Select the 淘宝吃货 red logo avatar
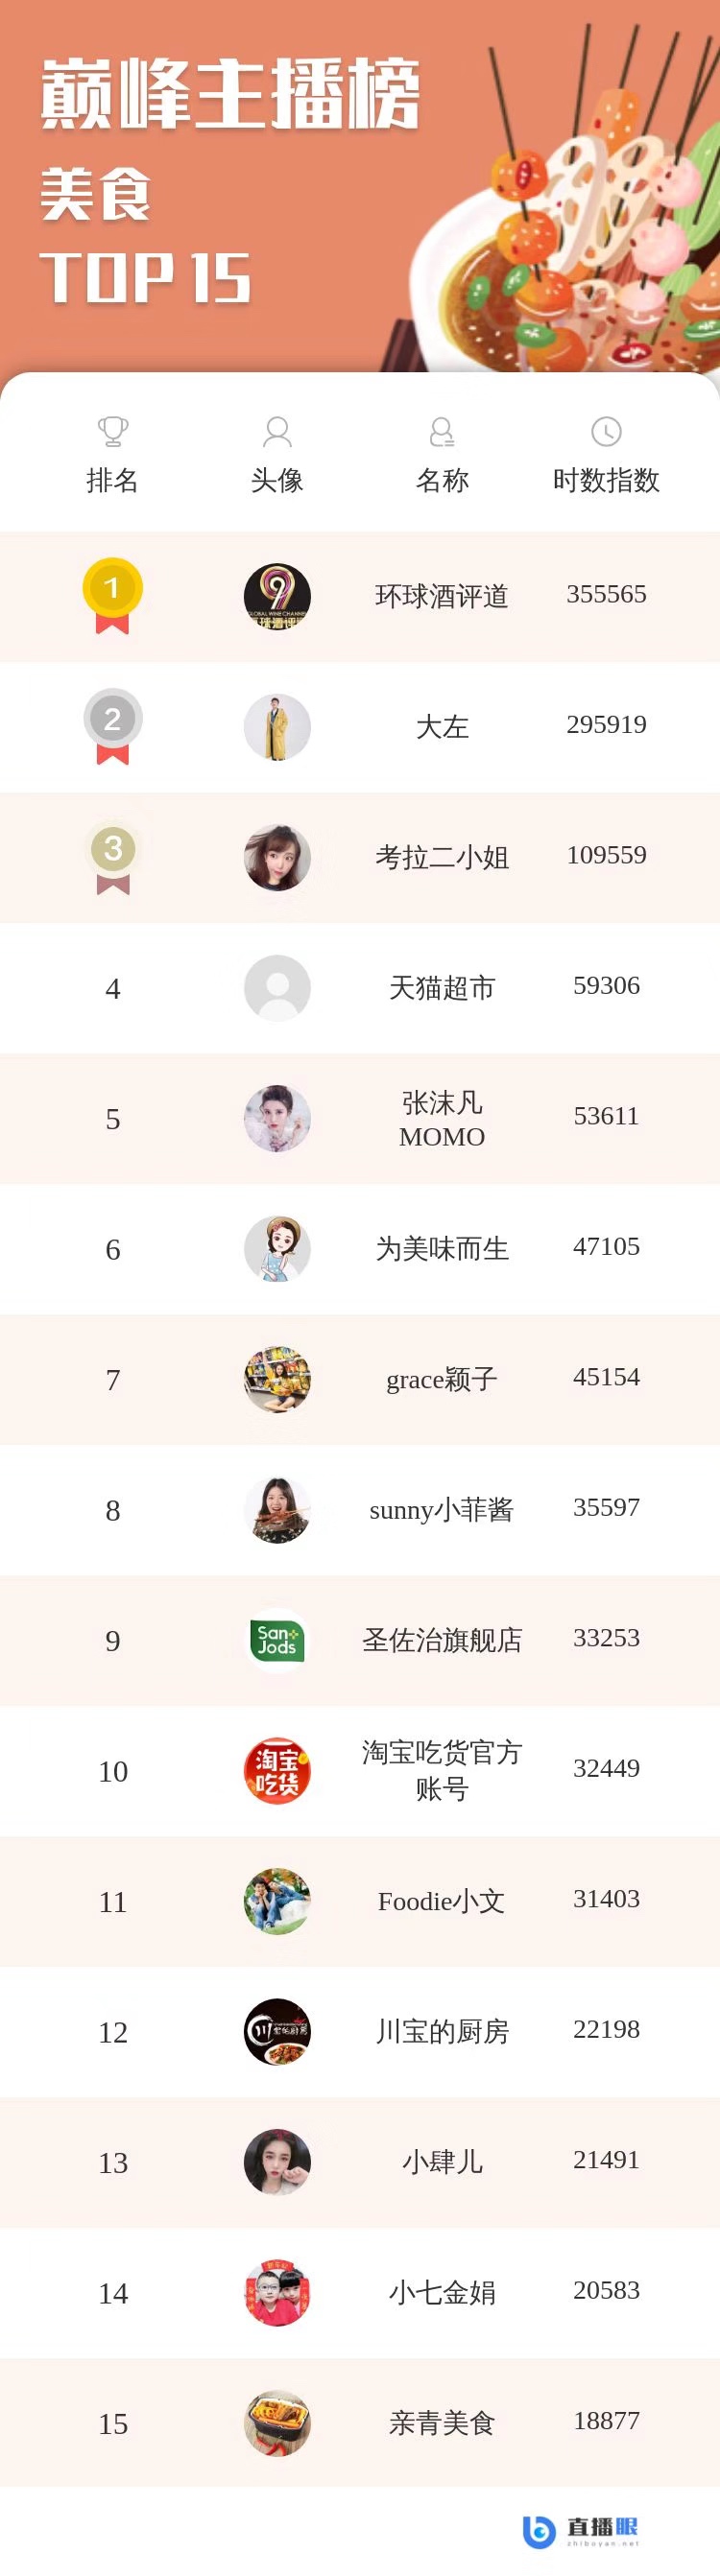720x2576 pixels. [x=277, y=1771]
